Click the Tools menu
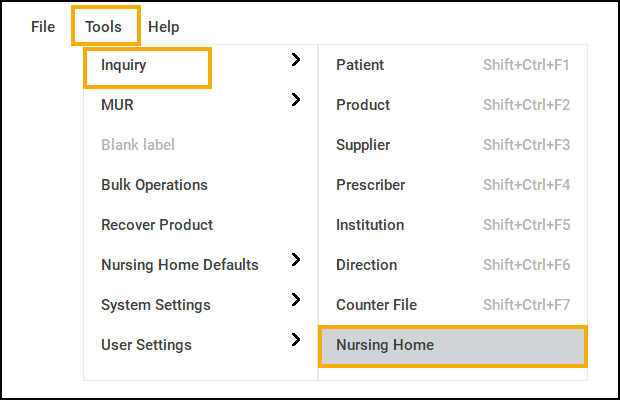 pos(104,27)
